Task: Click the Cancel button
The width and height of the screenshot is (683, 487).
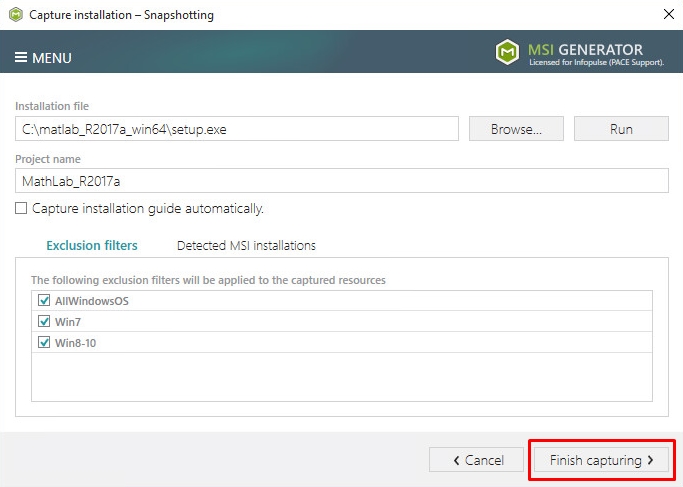Action: pos(476,460)
